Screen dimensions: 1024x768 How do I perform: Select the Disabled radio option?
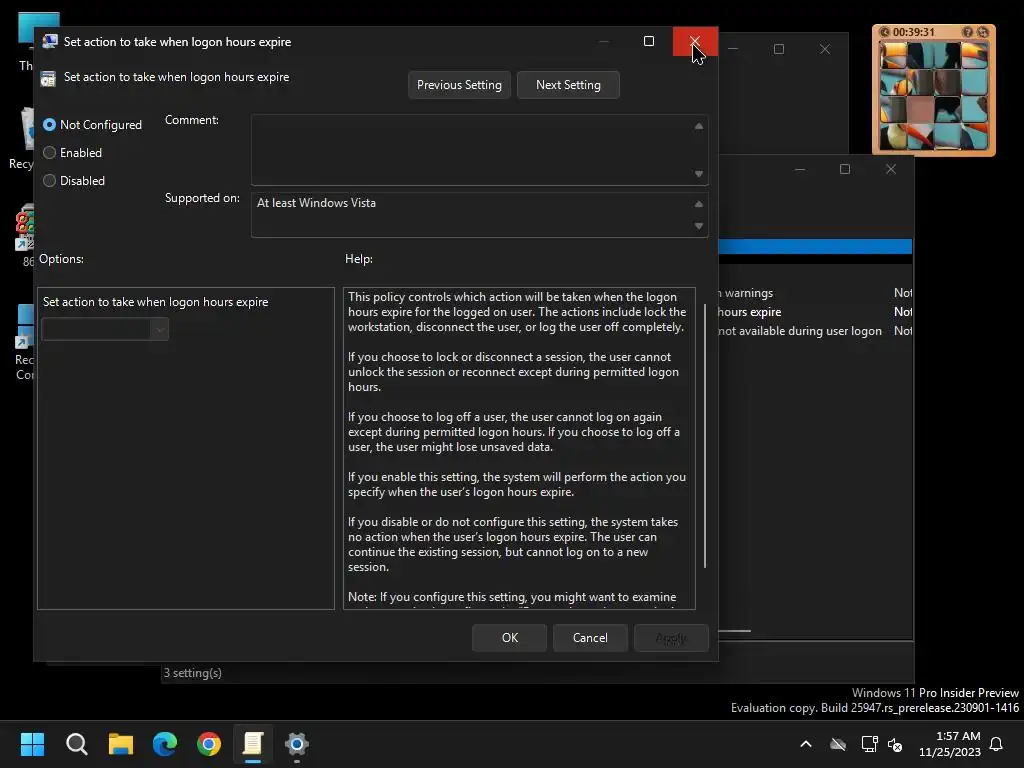point(50,181)
